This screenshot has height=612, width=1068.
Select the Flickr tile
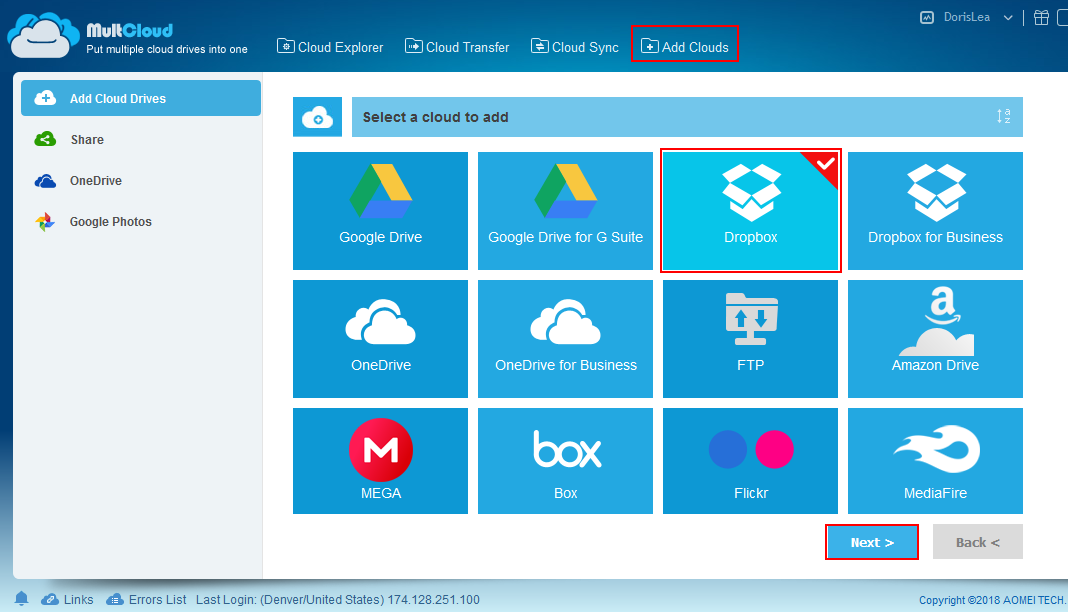pos(751,460)
